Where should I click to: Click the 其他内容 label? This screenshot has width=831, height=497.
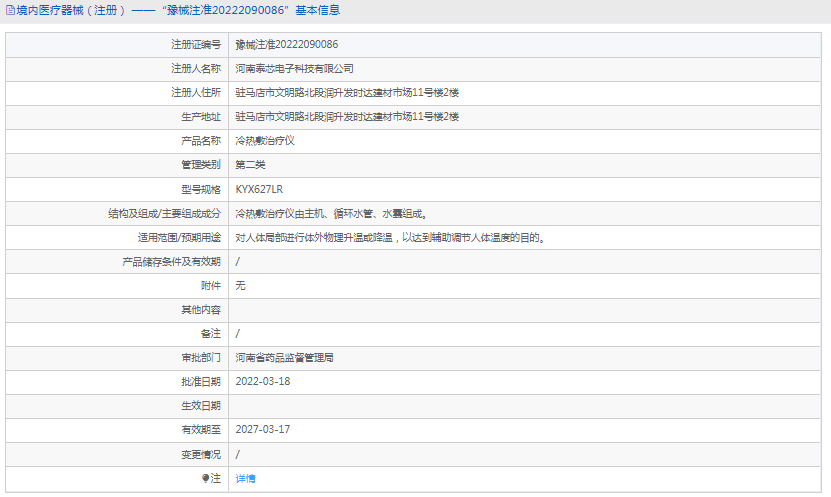click(x=201, y=310)
